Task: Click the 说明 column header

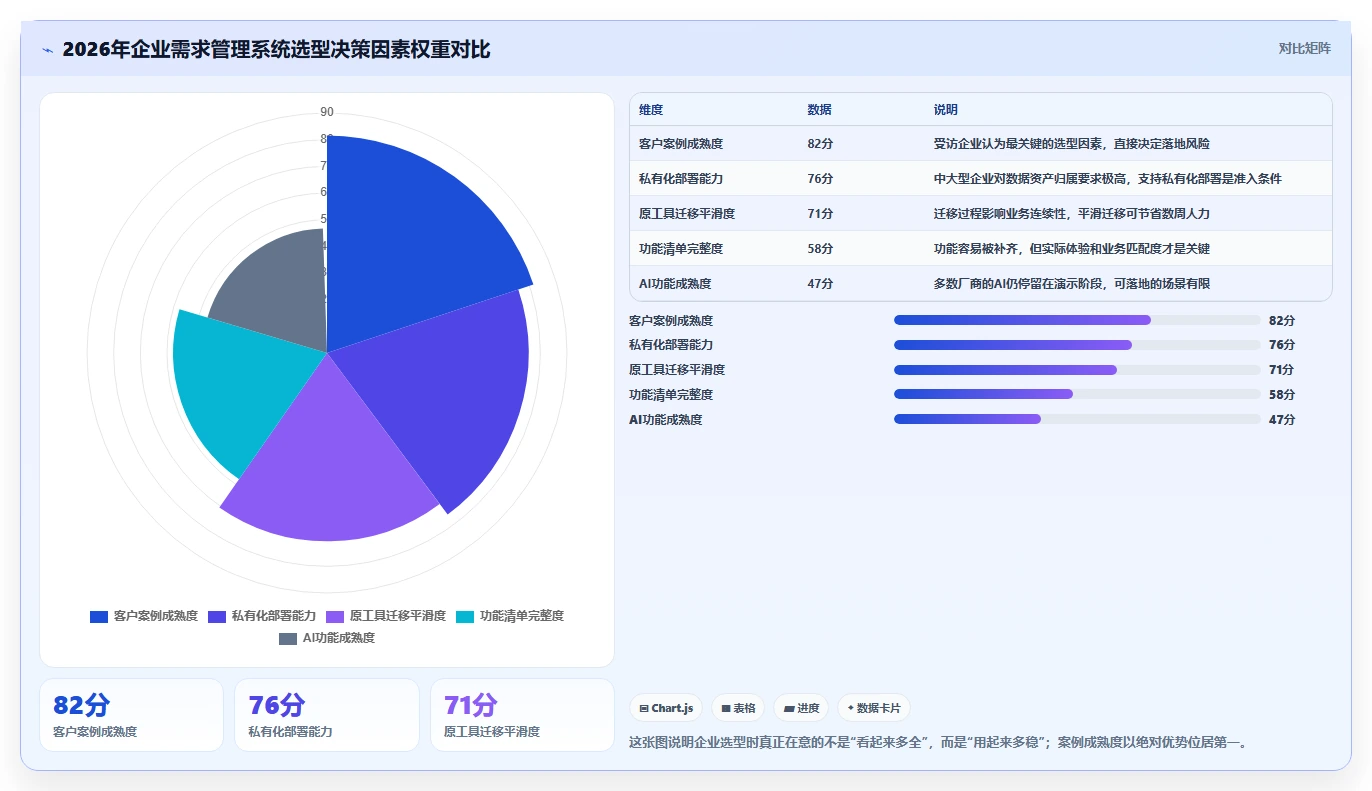Action: click(946, 110)
